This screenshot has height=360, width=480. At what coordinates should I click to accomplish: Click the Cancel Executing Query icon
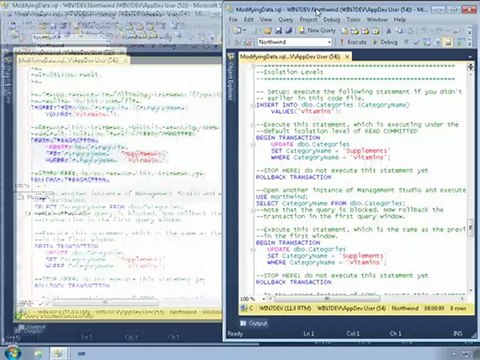(406, 42)
